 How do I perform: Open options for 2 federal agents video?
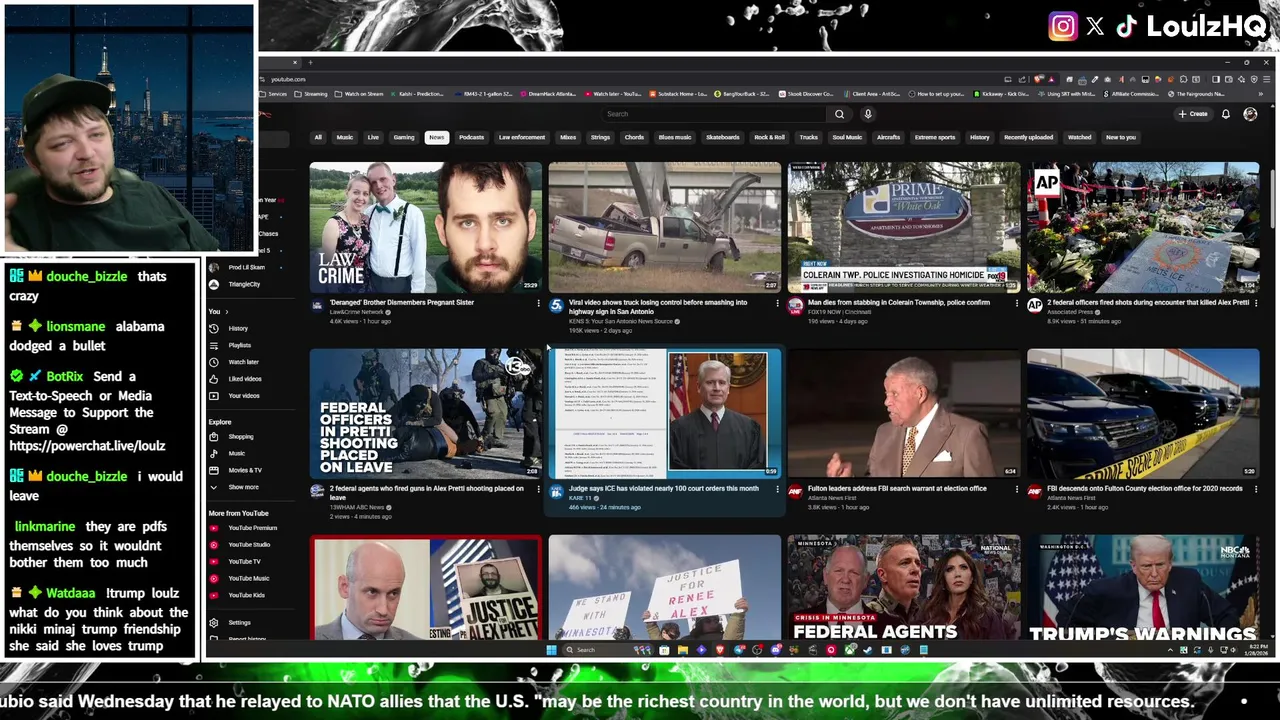coord(538,490)
